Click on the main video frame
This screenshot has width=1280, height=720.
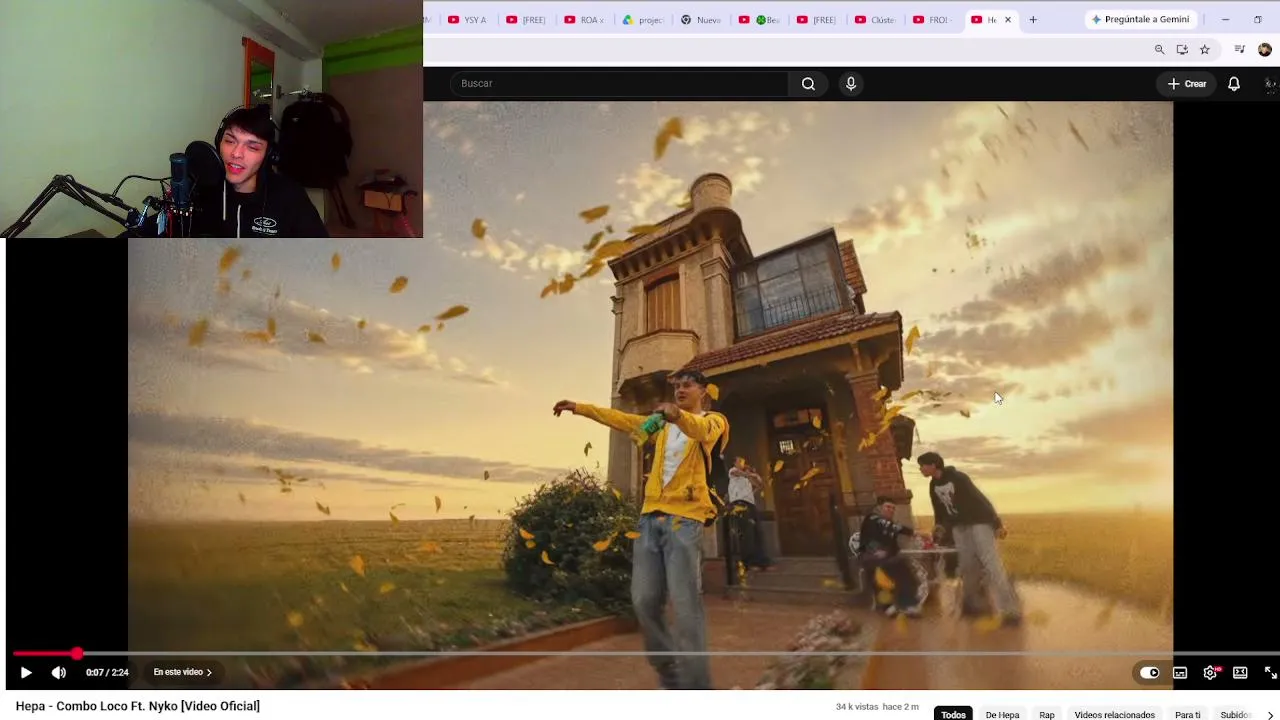coord(650,395)
